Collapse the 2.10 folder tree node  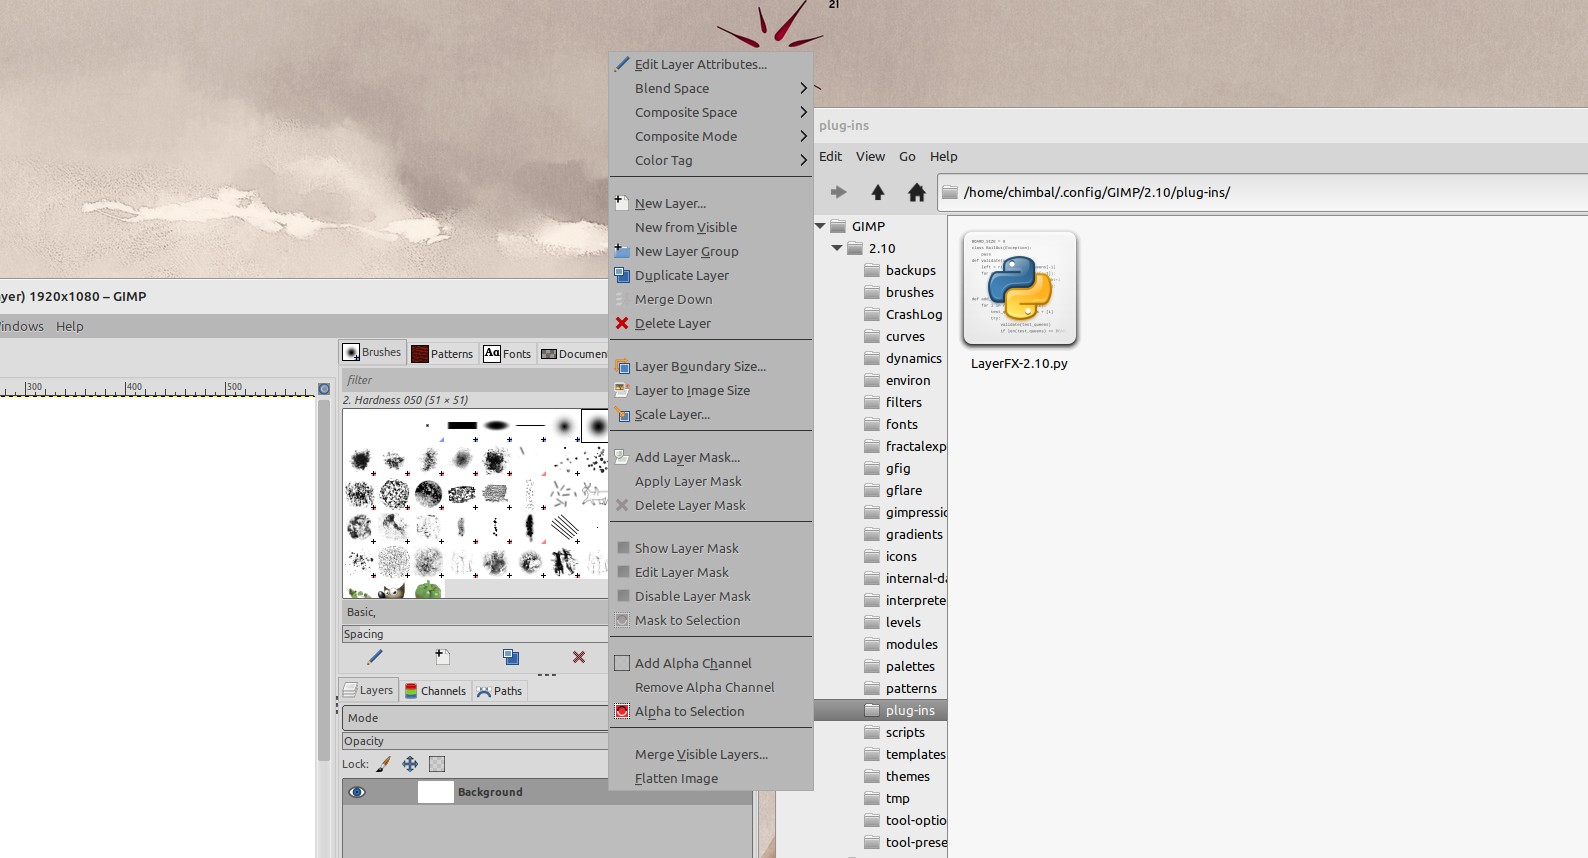coord(837,248)
